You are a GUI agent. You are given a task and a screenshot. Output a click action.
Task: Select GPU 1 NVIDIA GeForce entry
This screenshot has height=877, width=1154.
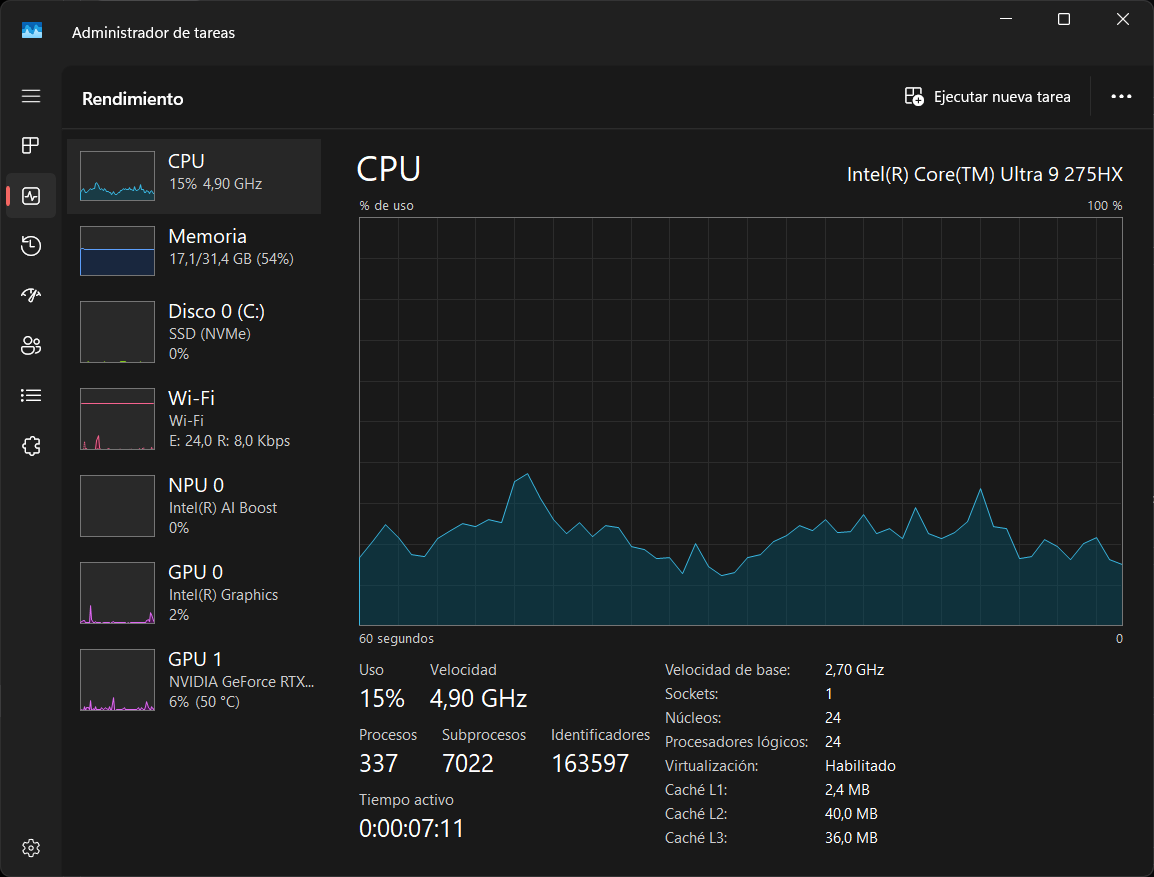pyautogui.click(x=194, y=680)
